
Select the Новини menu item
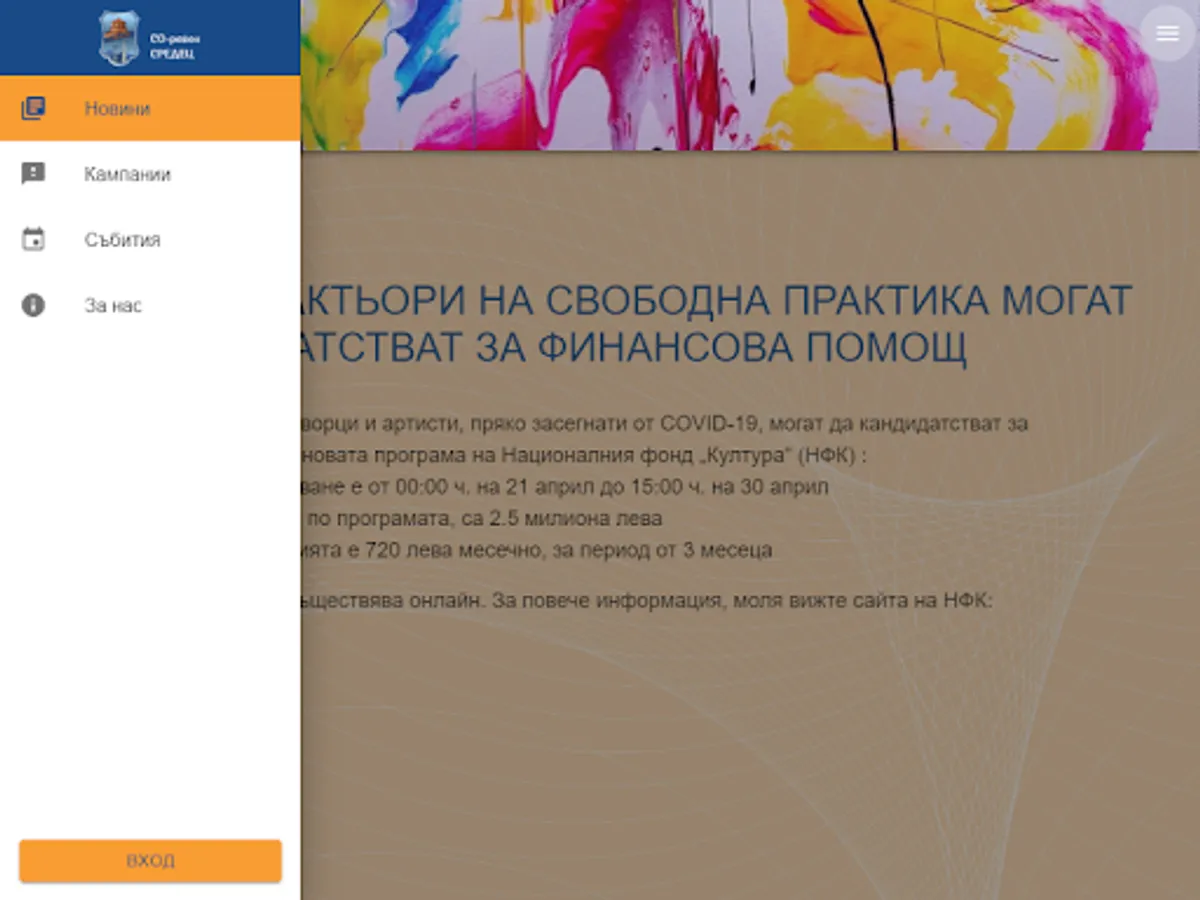pyautogui.click(x=150, y=108)
